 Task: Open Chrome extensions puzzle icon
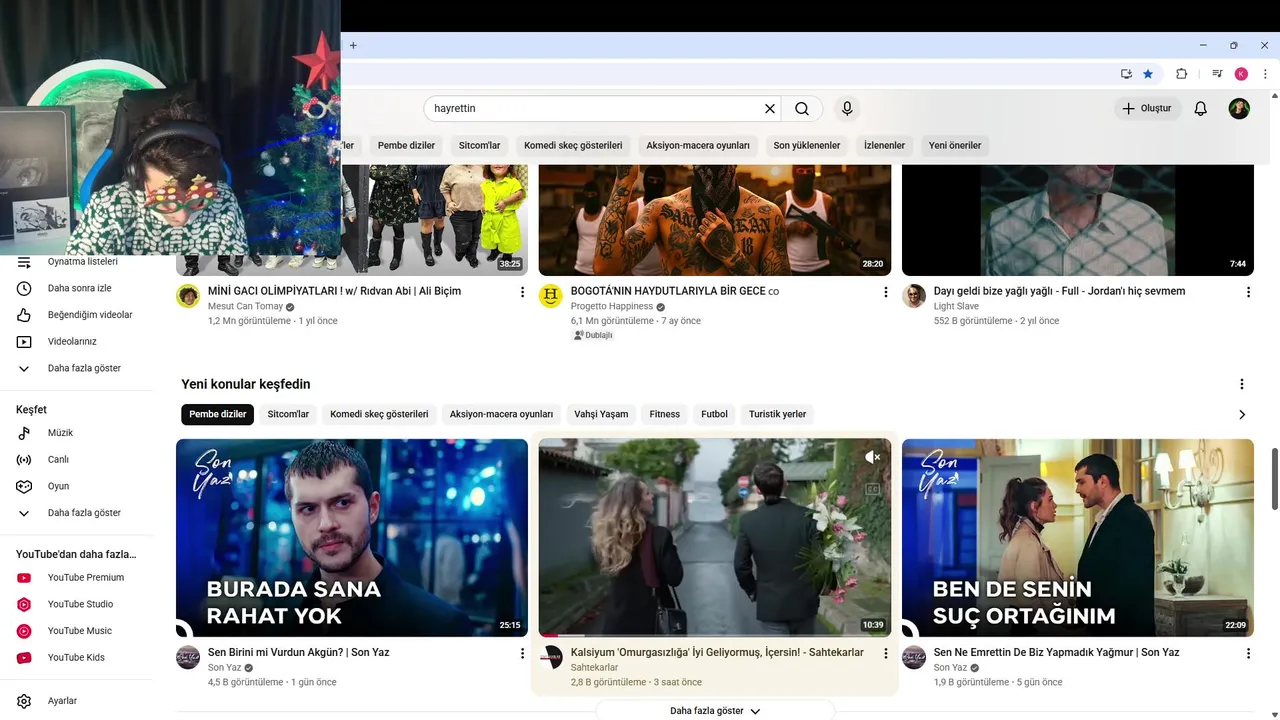(x=1181, y=74)
